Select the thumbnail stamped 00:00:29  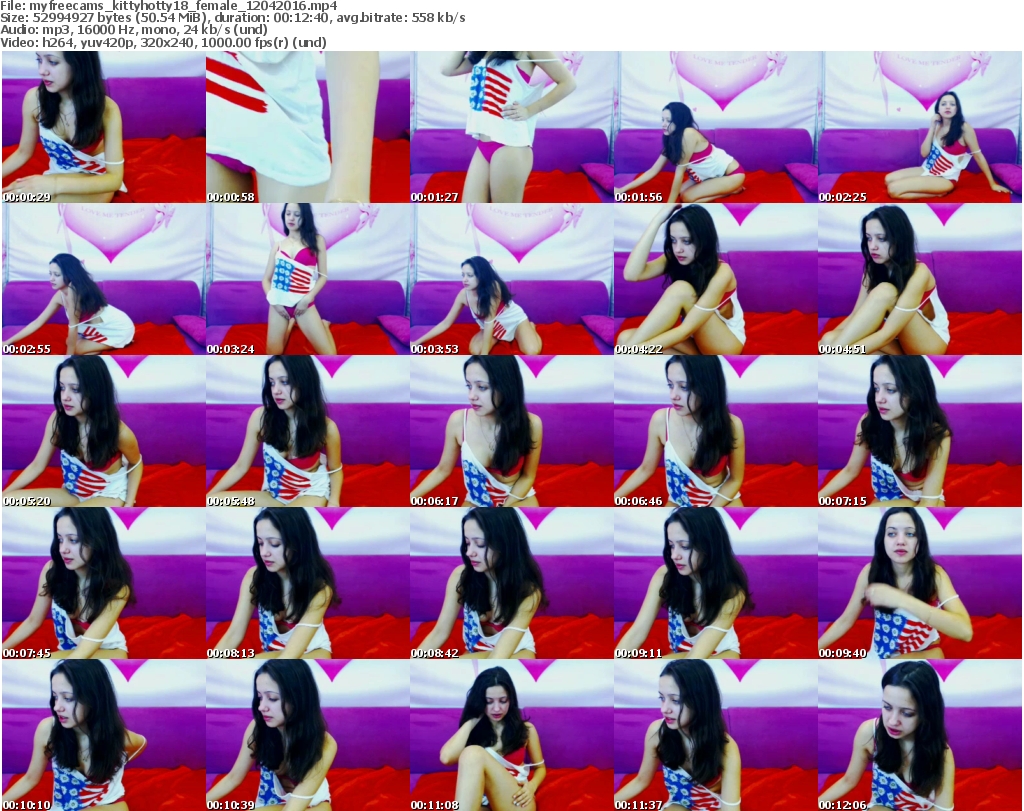point(103,127)
